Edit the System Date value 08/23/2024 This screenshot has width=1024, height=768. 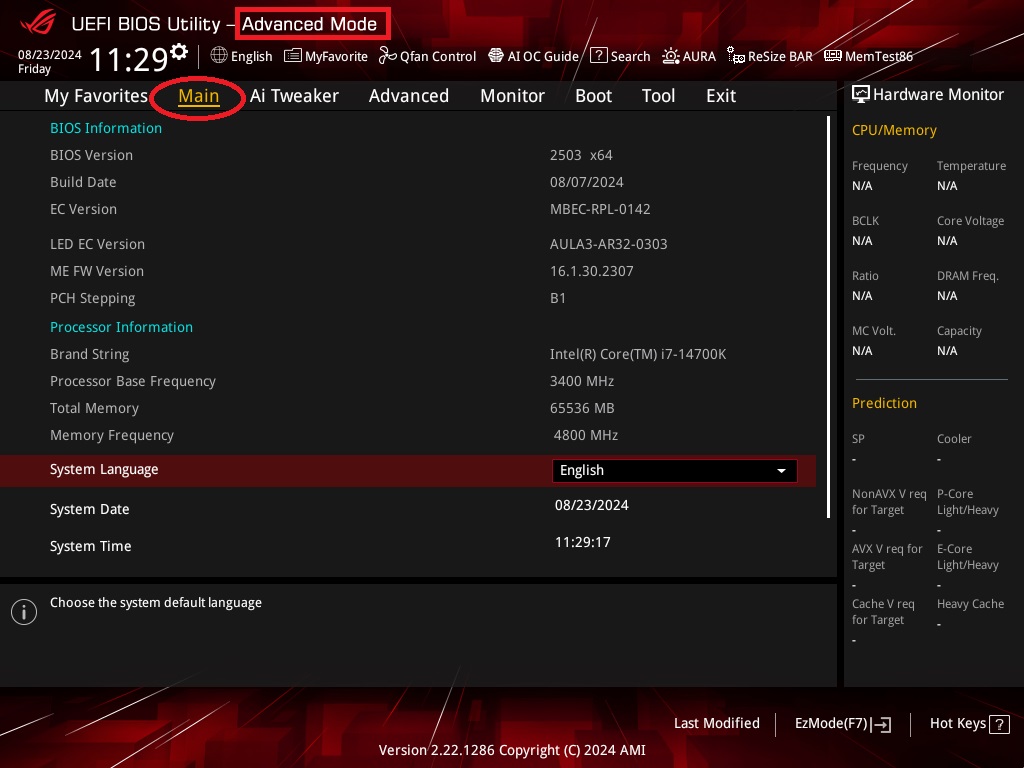pyautogui.click(x=592, y=505)
